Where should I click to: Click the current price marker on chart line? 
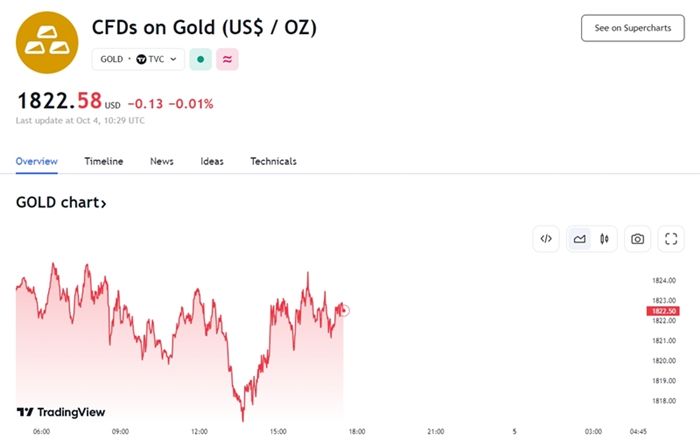344,310
